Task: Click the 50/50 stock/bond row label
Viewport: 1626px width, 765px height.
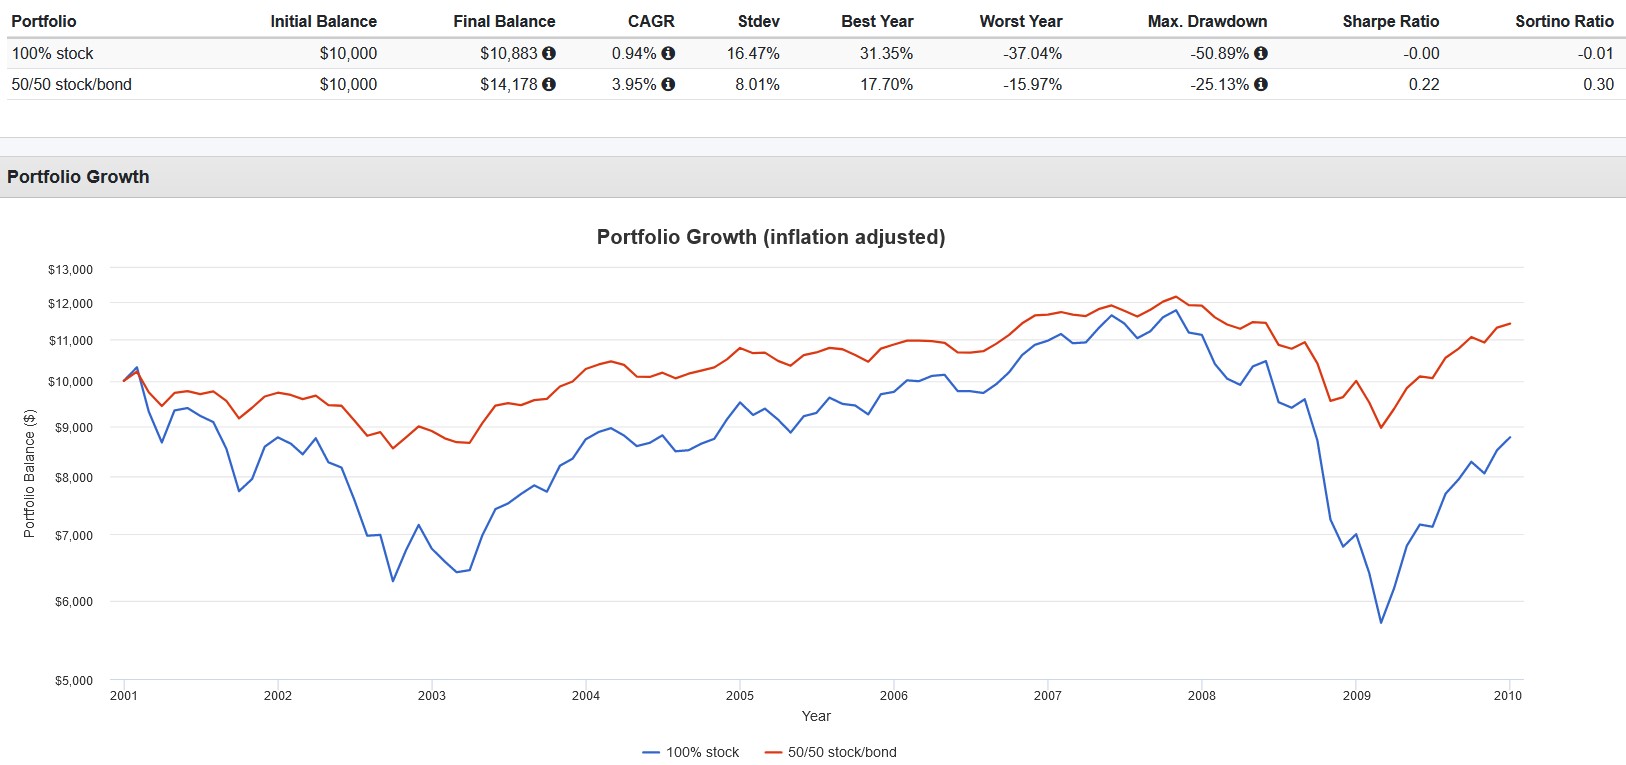Action: 71,84
